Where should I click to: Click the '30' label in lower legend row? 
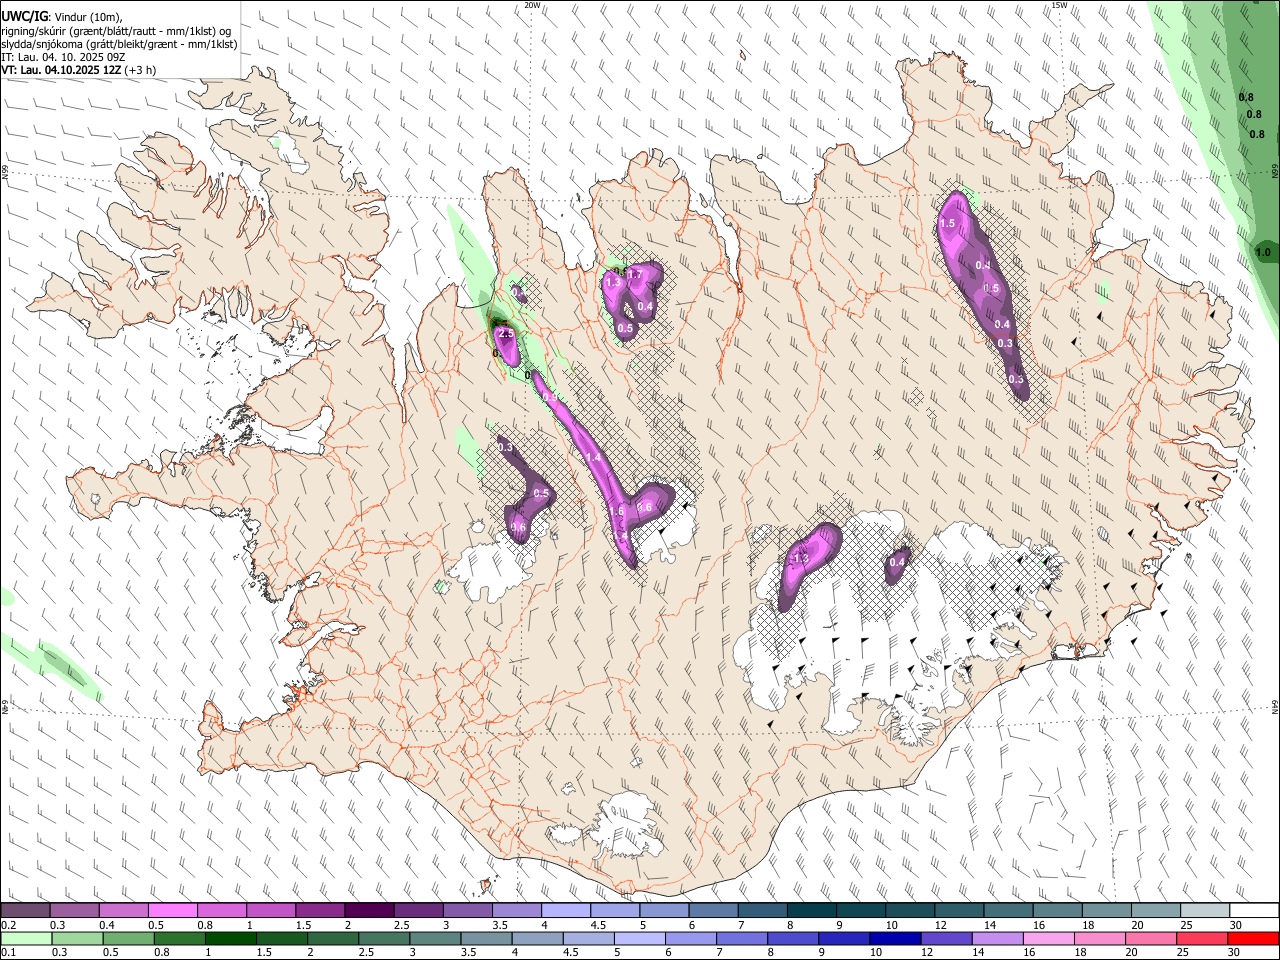coord(1236,952)
